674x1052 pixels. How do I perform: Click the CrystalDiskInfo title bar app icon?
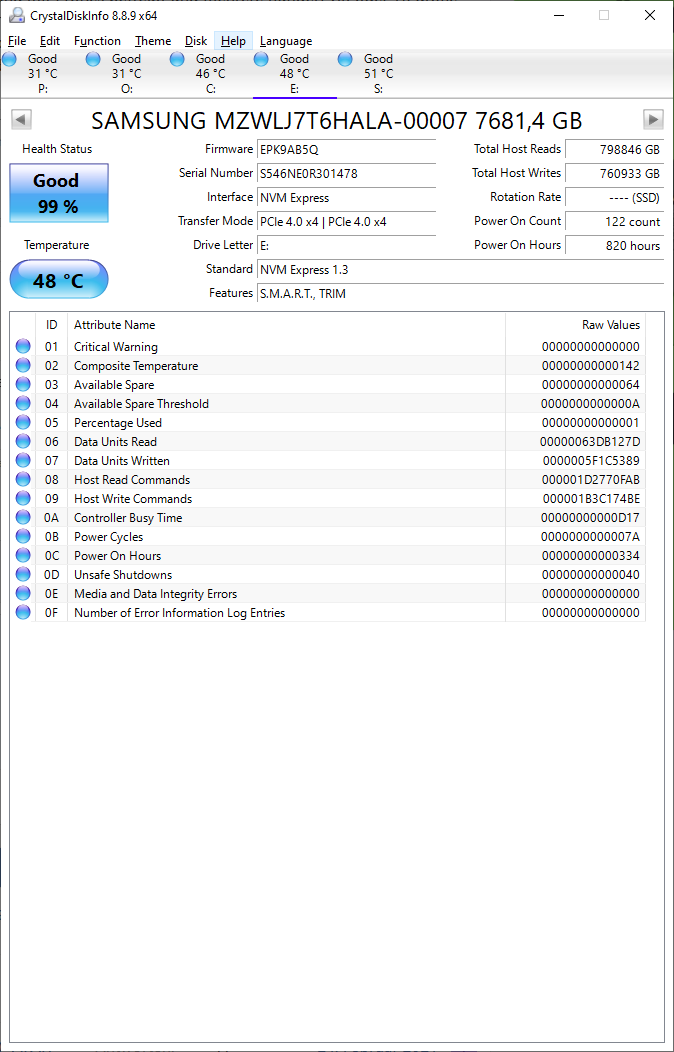16,15
